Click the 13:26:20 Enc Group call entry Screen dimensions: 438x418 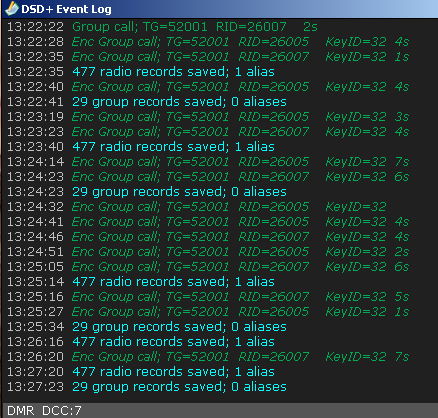click(x=208, y=357)
